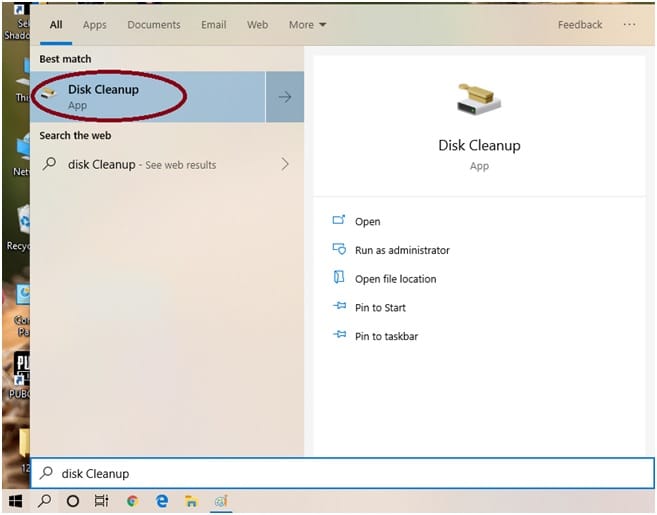Open the three-dots options menu

point(629,25)
